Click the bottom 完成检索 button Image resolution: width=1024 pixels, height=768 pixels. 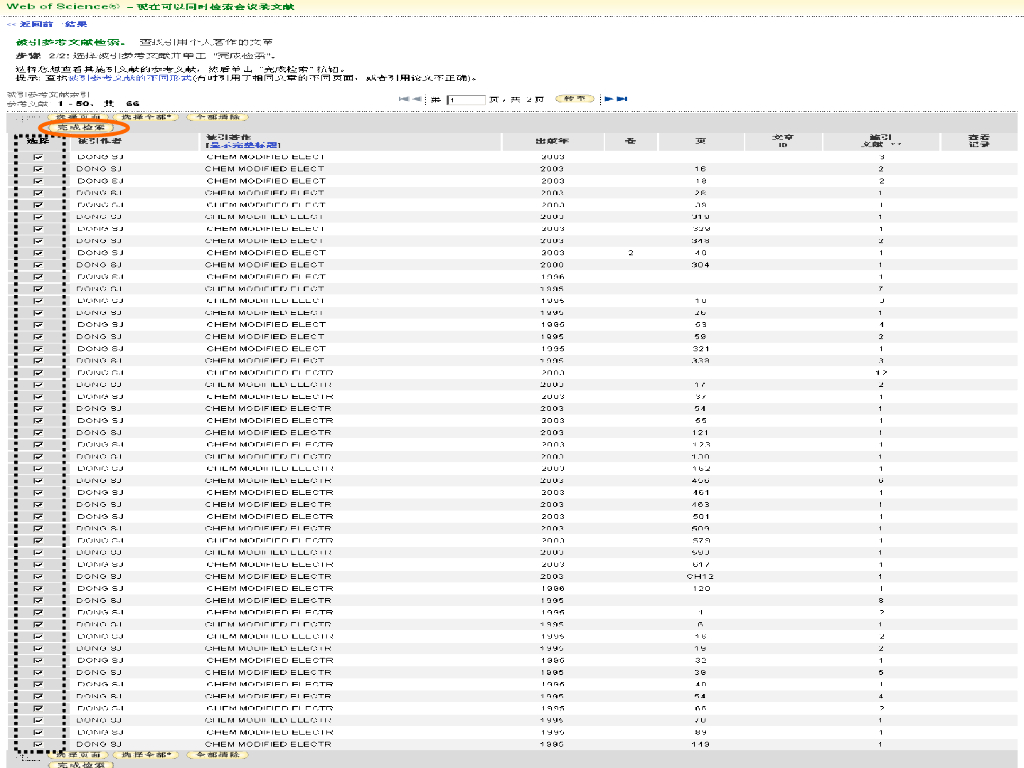(82, 765)
